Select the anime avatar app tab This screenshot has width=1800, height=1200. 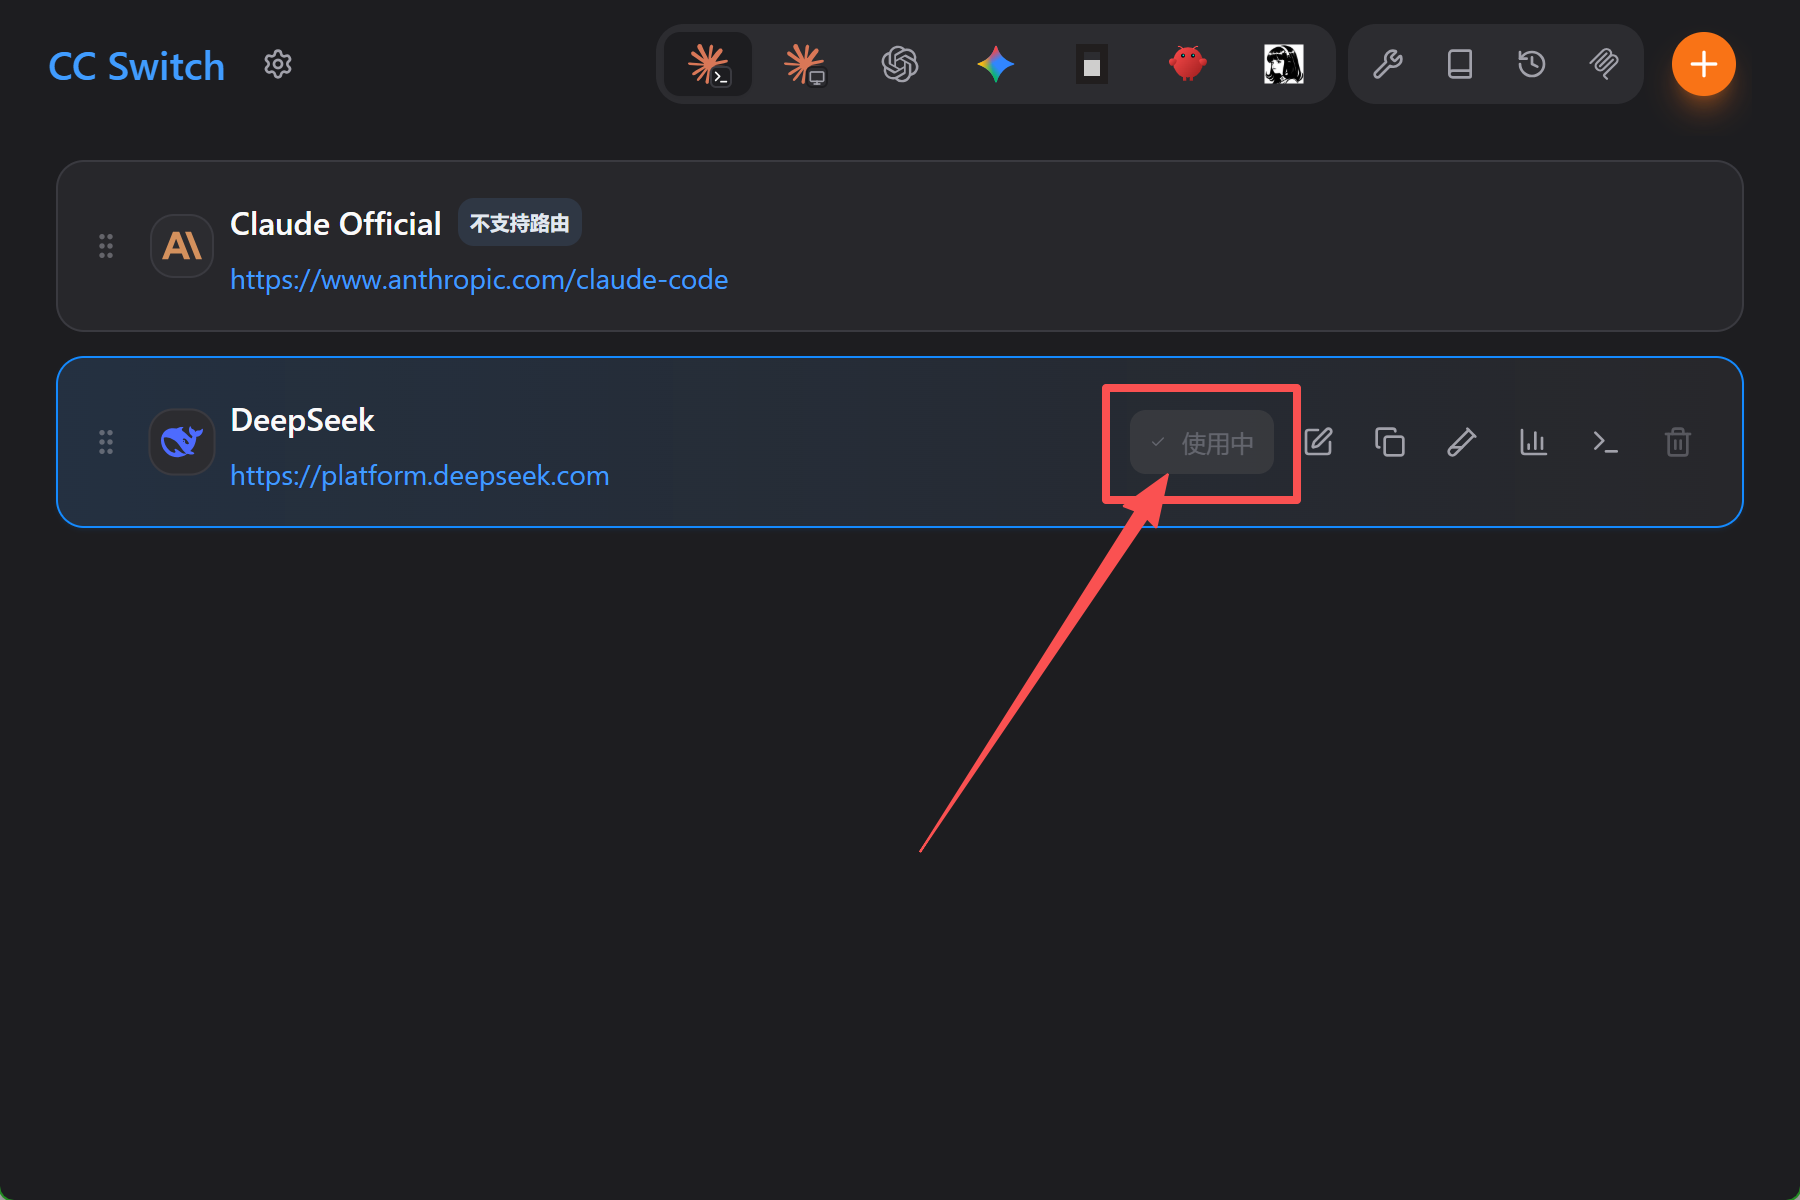coord(1284,65)
